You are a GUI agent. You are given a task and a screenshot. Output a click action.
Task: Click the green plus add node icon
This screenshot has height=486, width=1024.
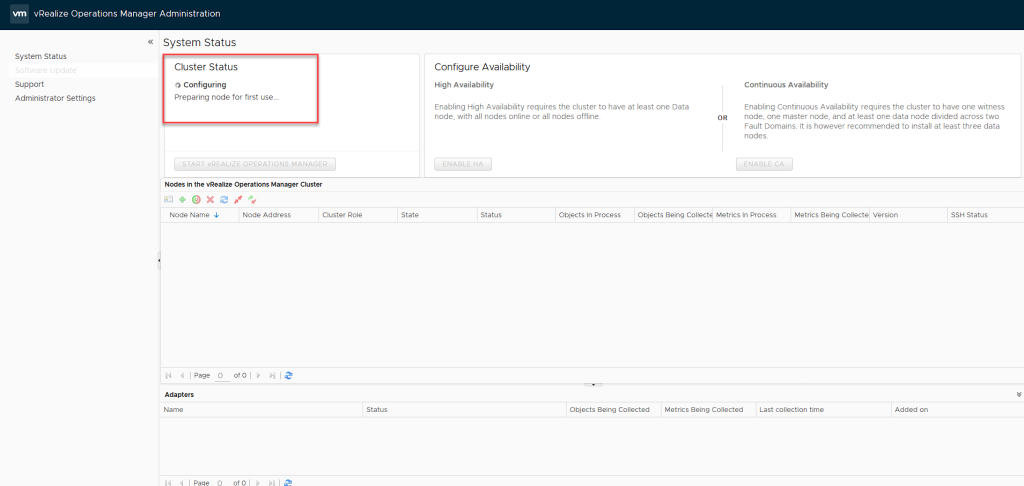[183, 200]
